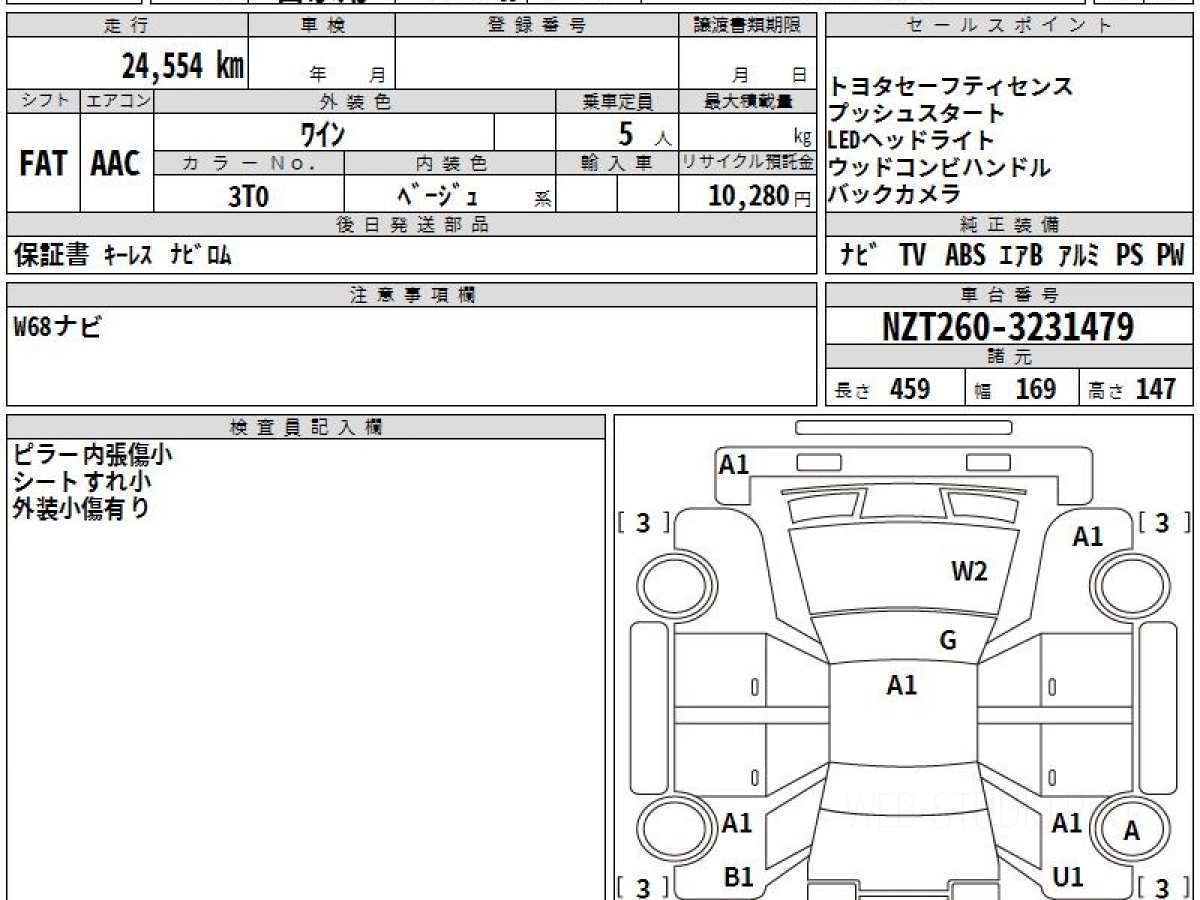This screenshot has height=900, width=1200.
Task: Click the 最大積載量 header
Action: pos(748,100)
